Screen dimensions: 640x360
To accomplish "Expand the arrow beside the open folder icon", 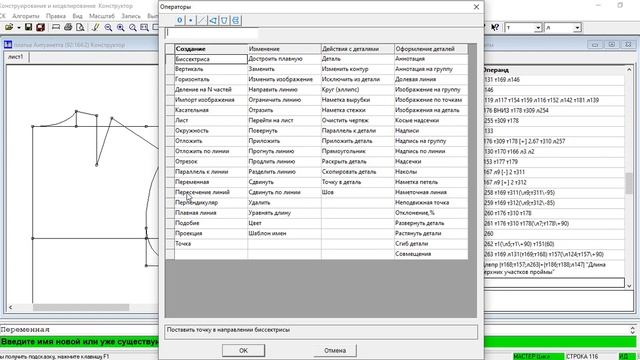I will [x=19, y=28].
